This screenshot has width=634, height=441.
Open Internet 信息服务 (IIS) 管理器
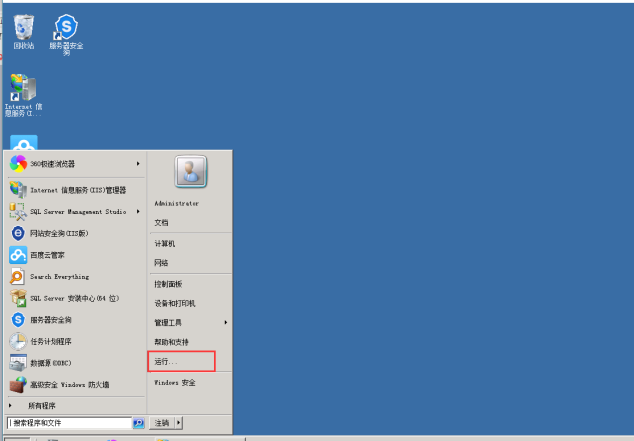(76, 190)
